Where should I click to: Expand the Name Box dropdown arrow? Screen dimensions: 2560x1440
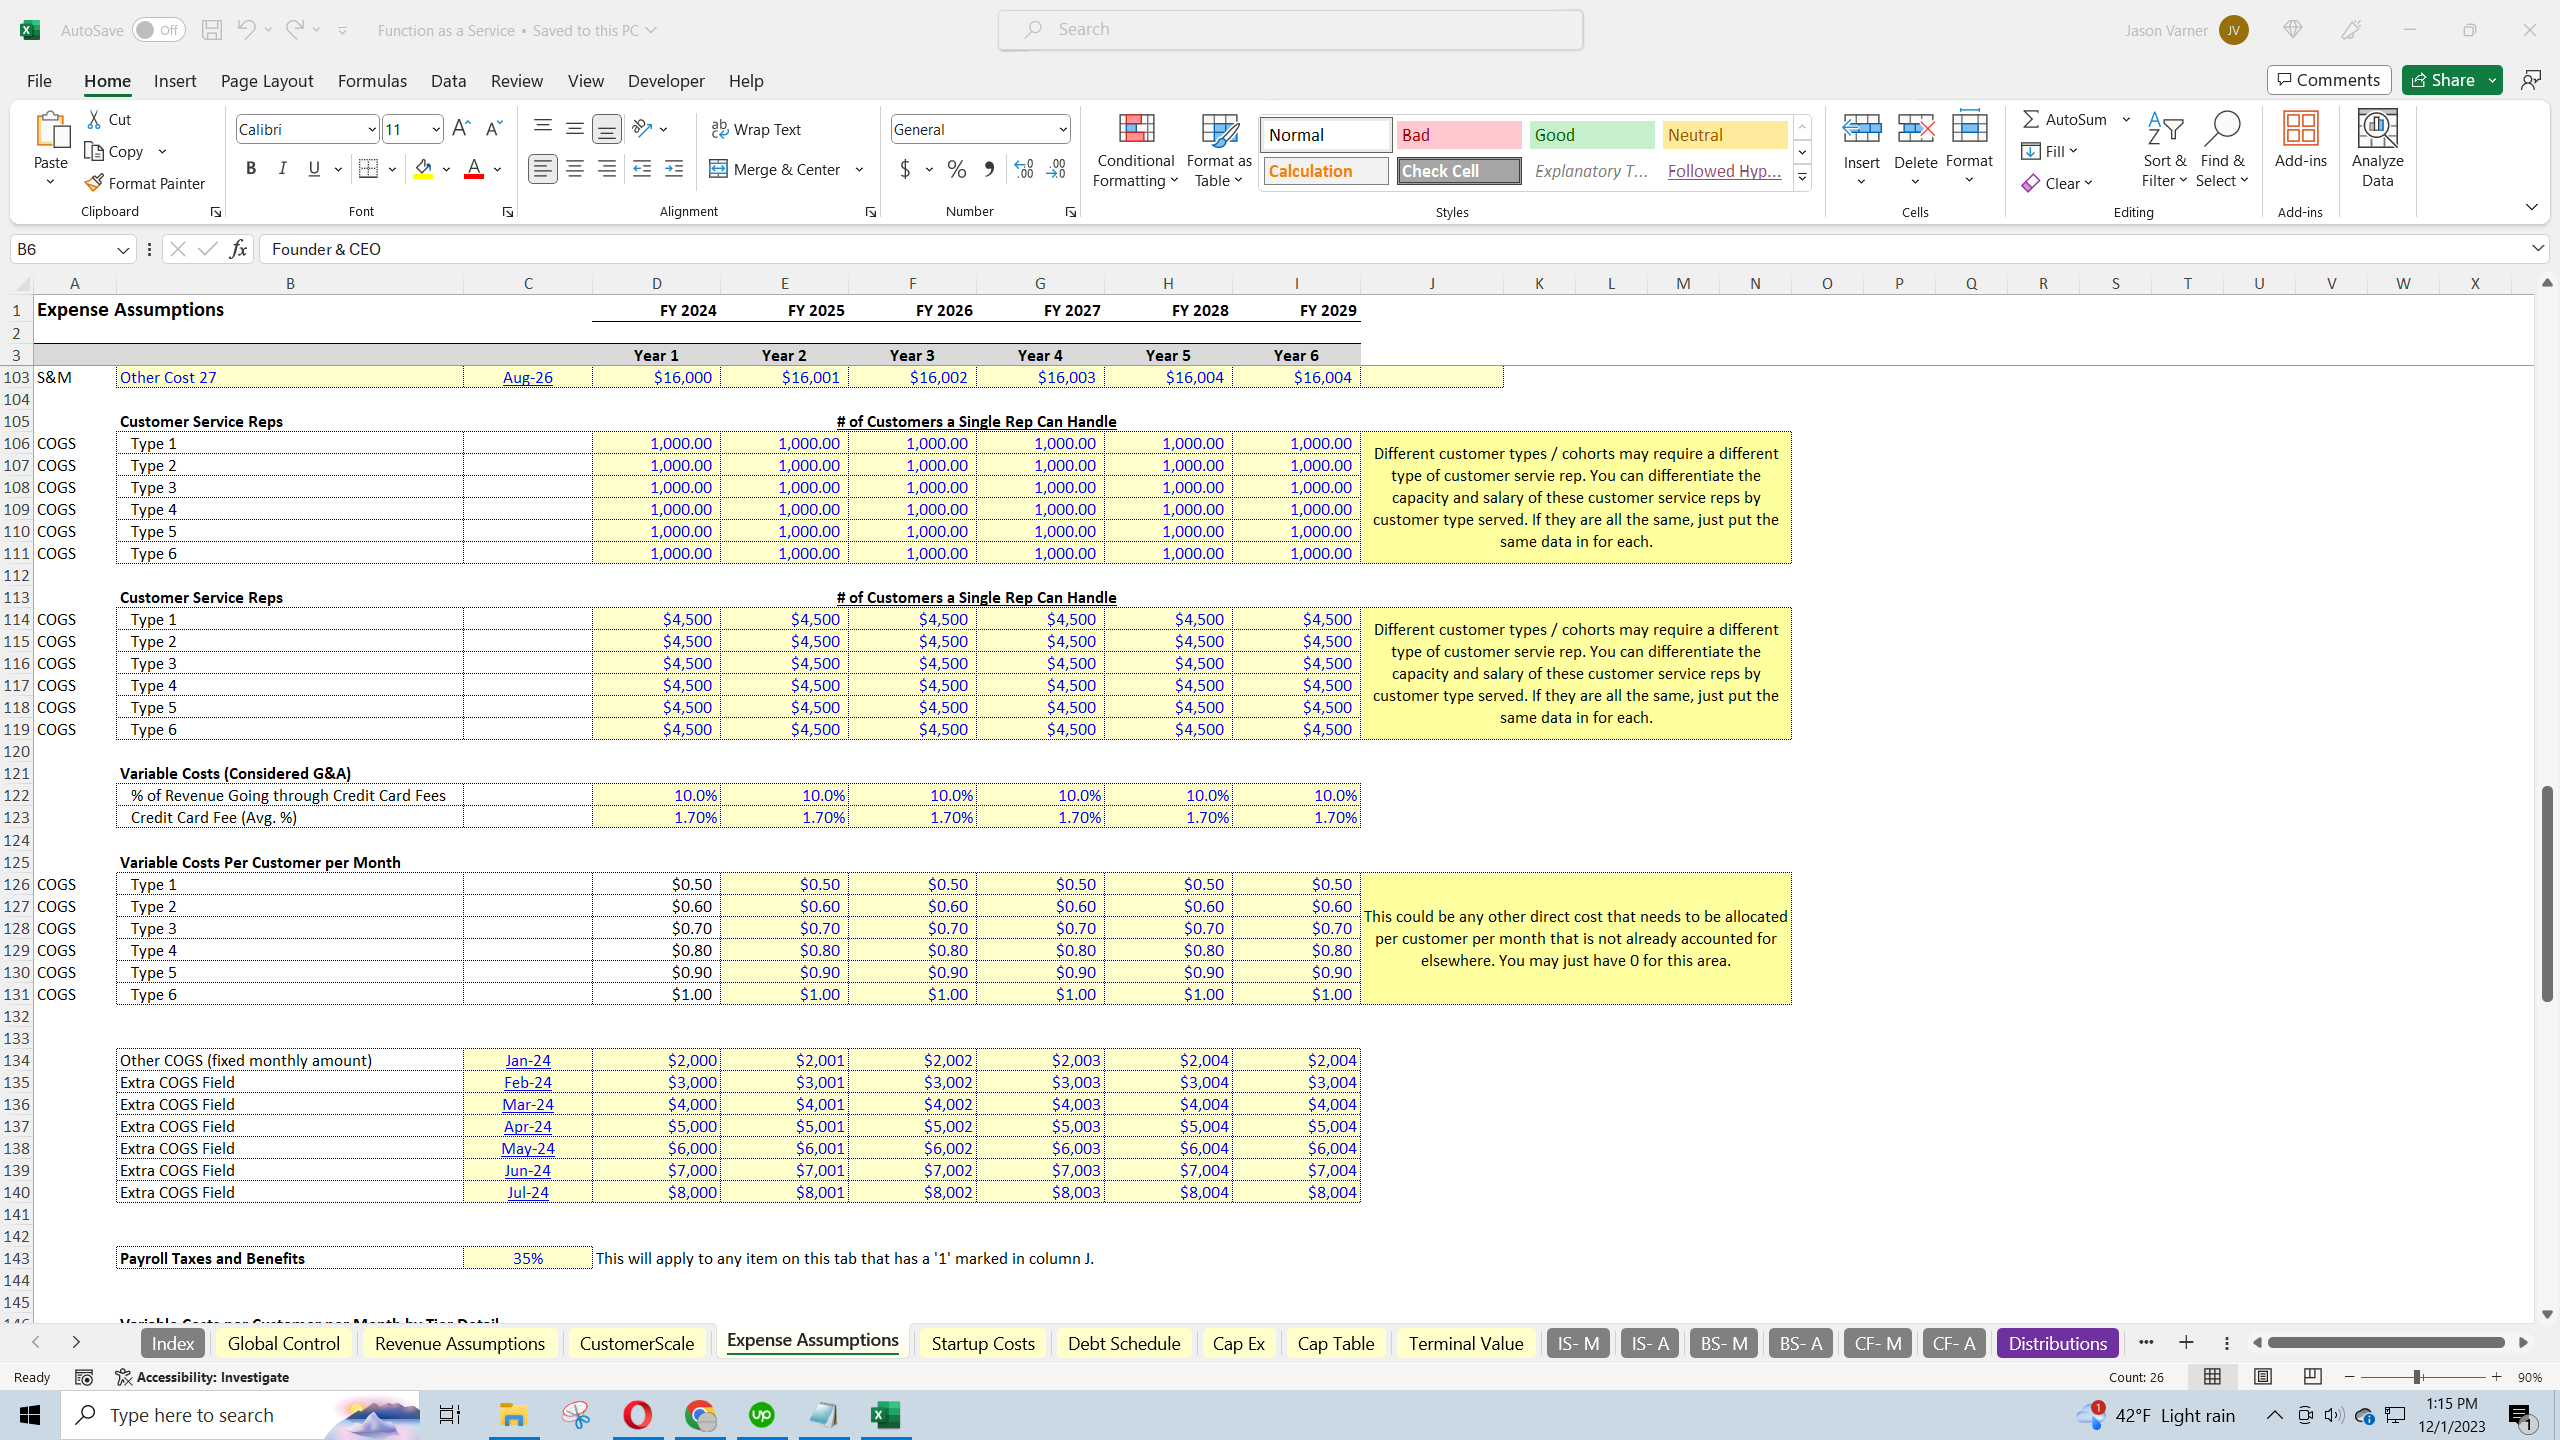click(x=122, y=249)
